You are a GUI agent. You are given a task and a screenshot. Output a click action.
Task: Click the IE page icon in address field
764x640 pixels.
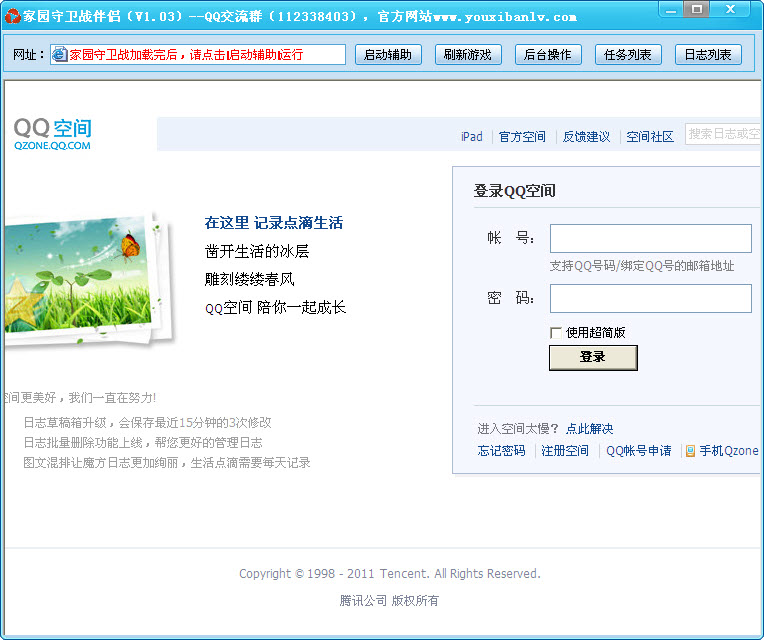click(59, 54)
